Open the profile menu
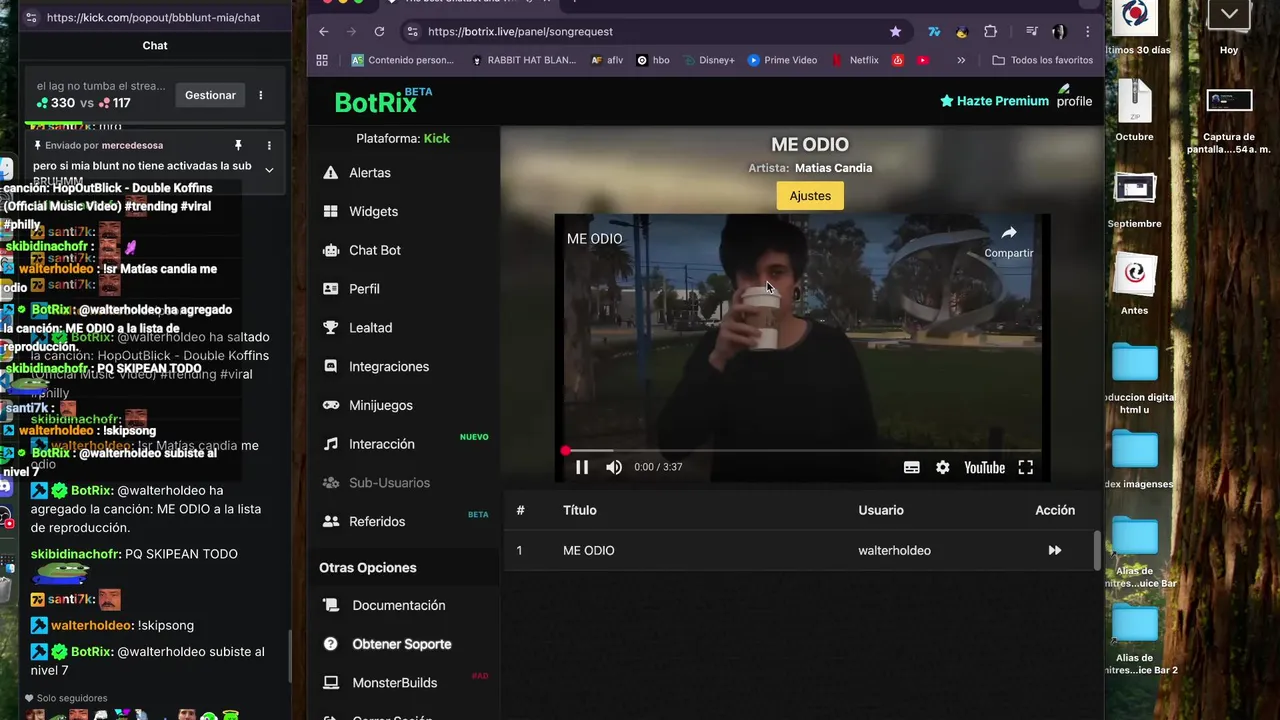This screenshot has height=720, width=1280. pos(1074,98)
